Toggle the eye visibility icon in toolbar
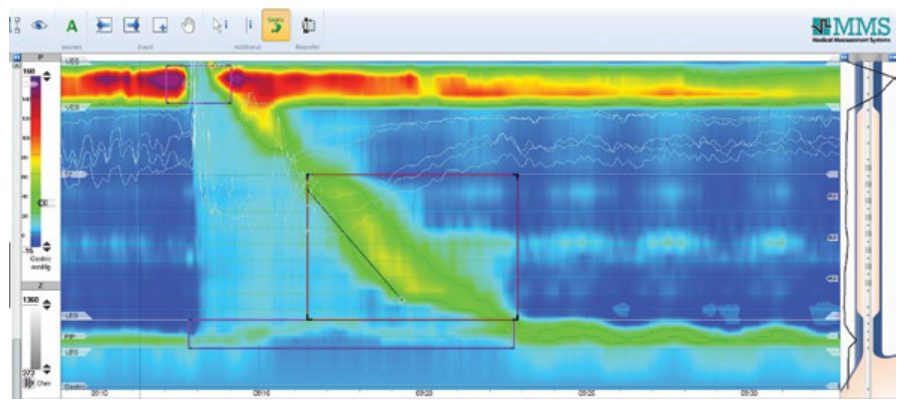Image resolution: width=904 pixels, height=407 pixels. click(39, 25)
